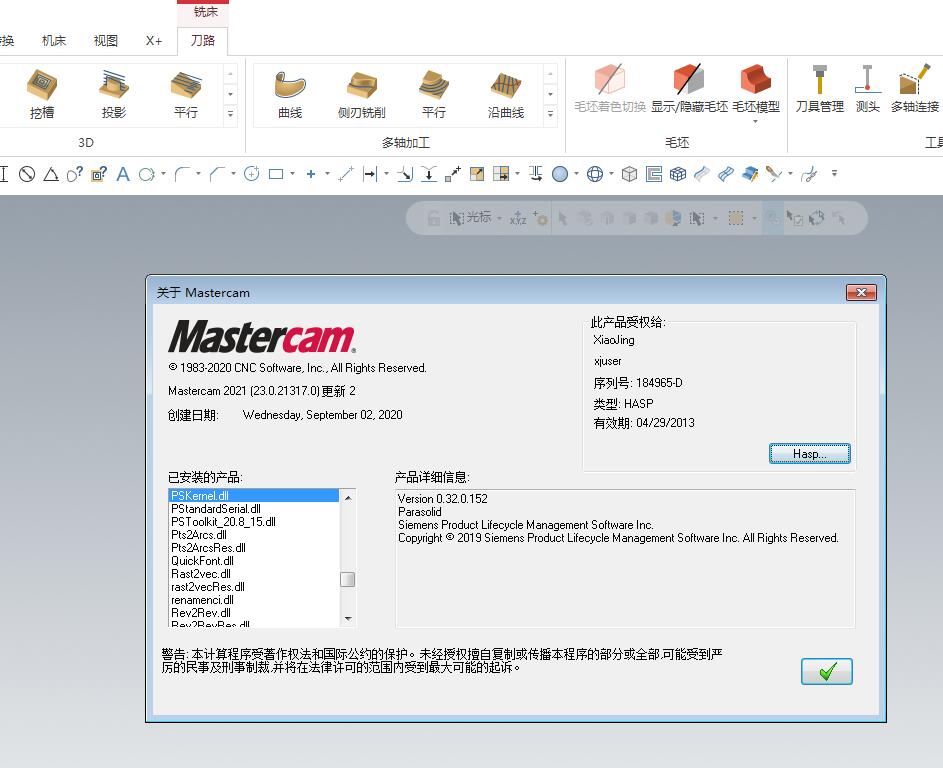Select the 挖槽 3D pocket toolpath
The width and height of the screenshot is (943, 768).
(x=41, y=94)
